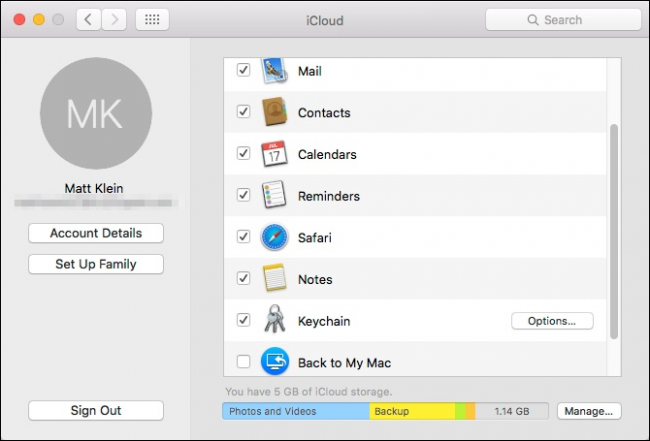Click the MK profile avatar

point(96,113)
